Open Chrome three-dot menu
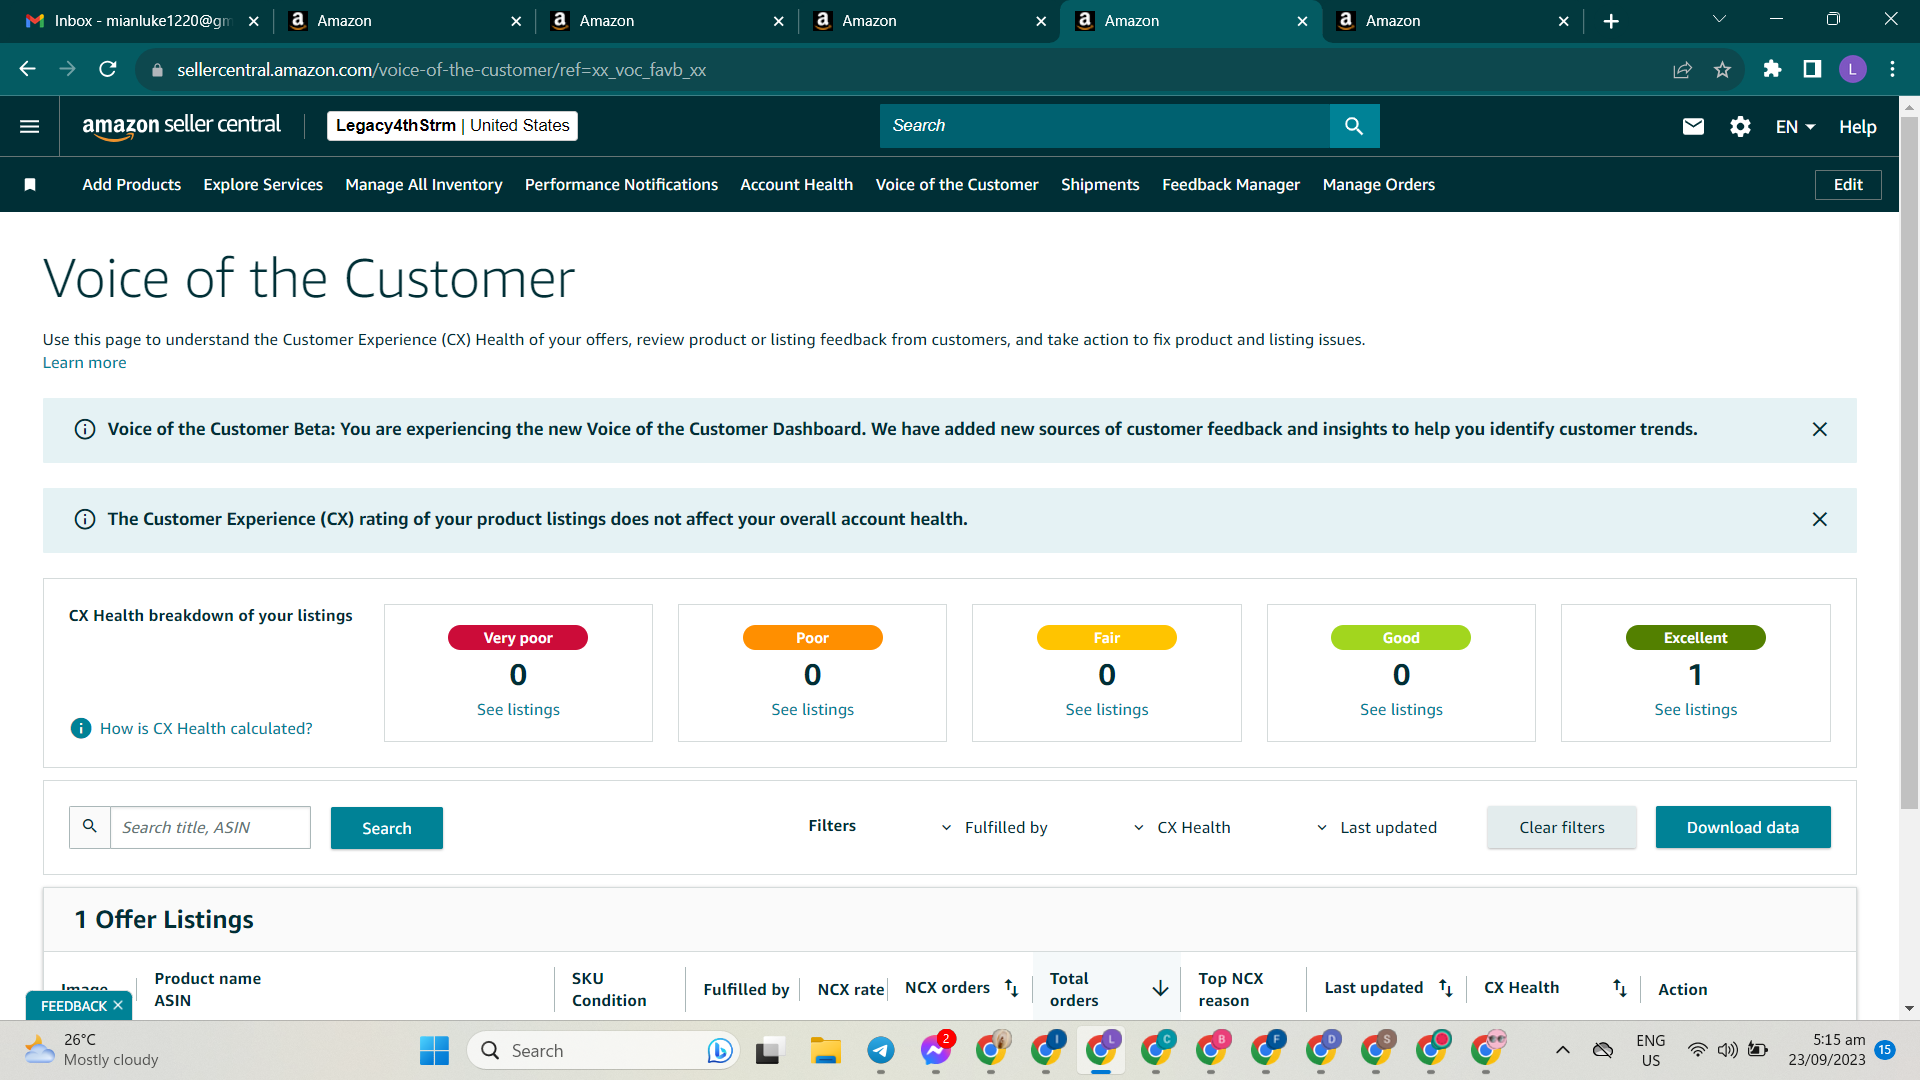The width and height of the screenshot is (1920, 1080). point(1892,69)
